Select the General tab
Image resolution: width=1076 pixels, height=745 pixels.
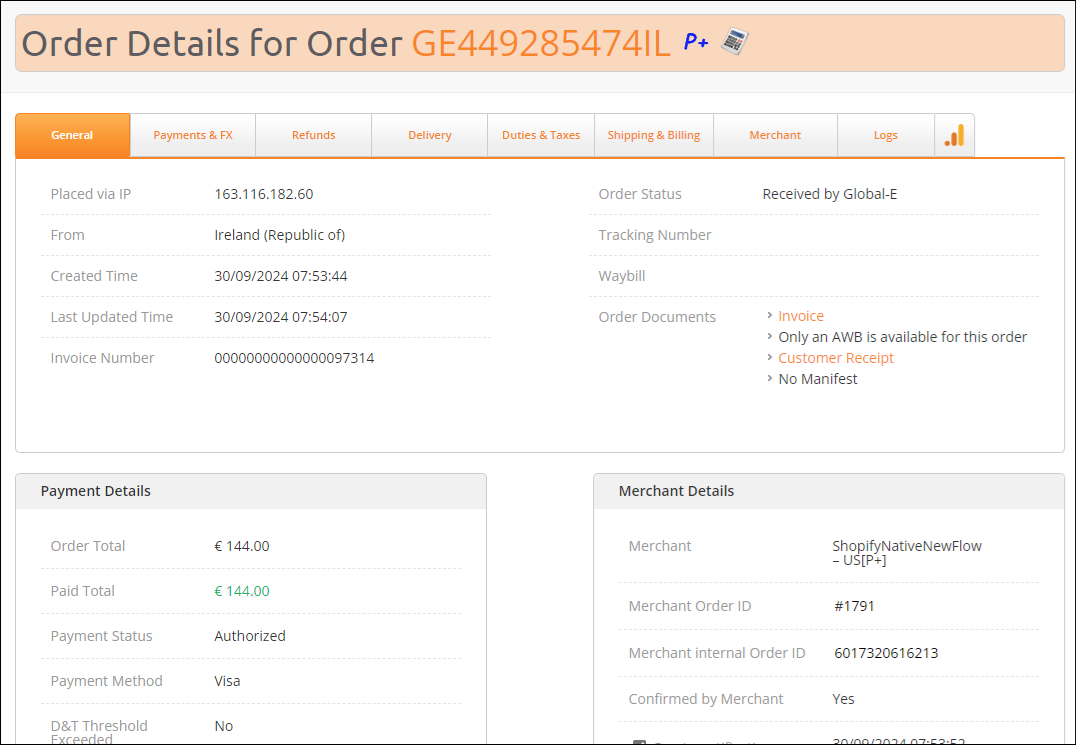click(72, 135)
